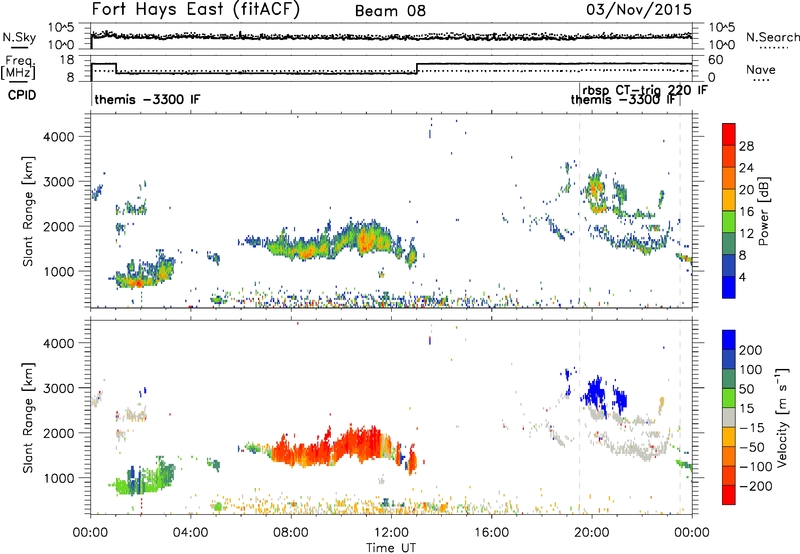This screenshot has width=800, height=554.
Task: Click the '50' velocity colorbar label
Action: [x=746, y=389]
